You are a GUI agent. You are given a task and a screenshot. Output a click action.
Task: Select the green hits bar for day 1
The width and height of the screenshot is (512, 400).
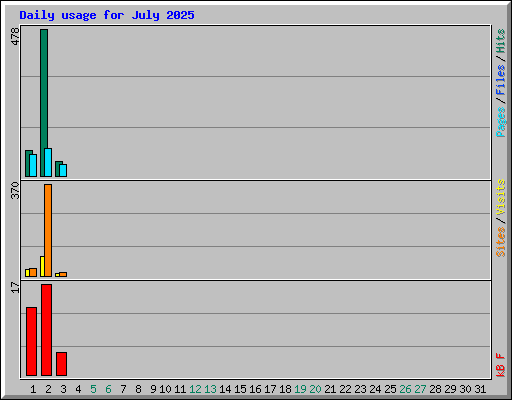point(27,163)
